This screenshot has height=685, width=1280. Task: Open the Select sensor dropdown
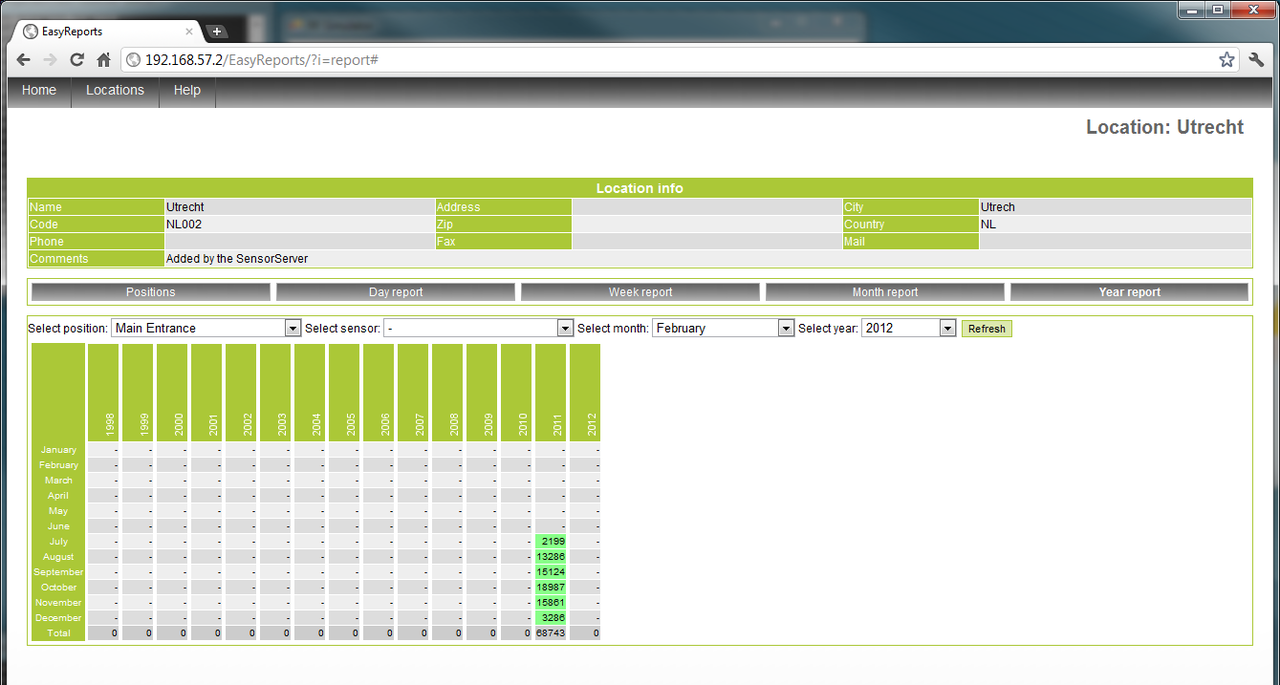(564, 327)
